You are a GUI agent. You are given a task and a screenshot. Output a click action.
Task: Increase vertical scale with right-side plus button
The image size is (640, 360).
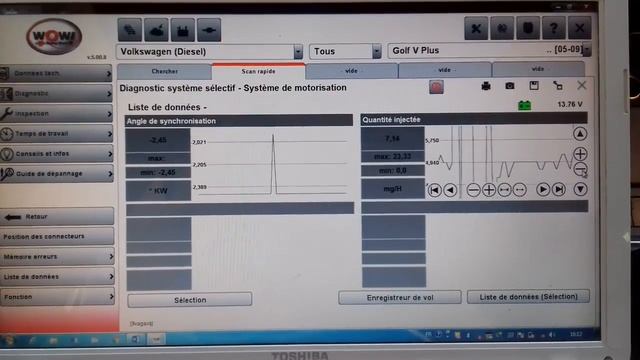580,154
